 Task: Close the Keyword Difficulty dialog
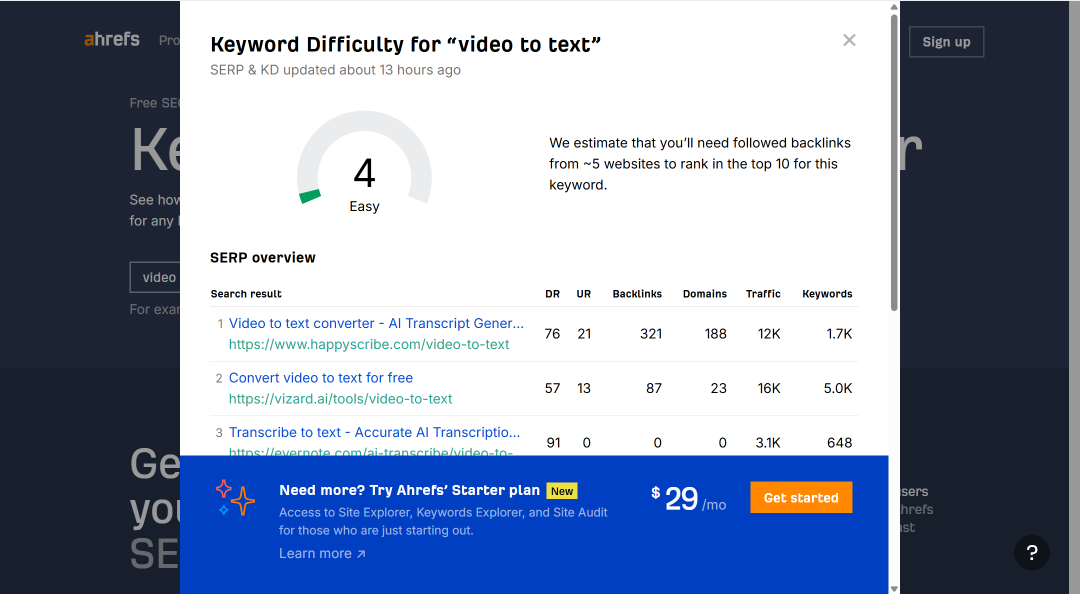[x=849, y=40]
